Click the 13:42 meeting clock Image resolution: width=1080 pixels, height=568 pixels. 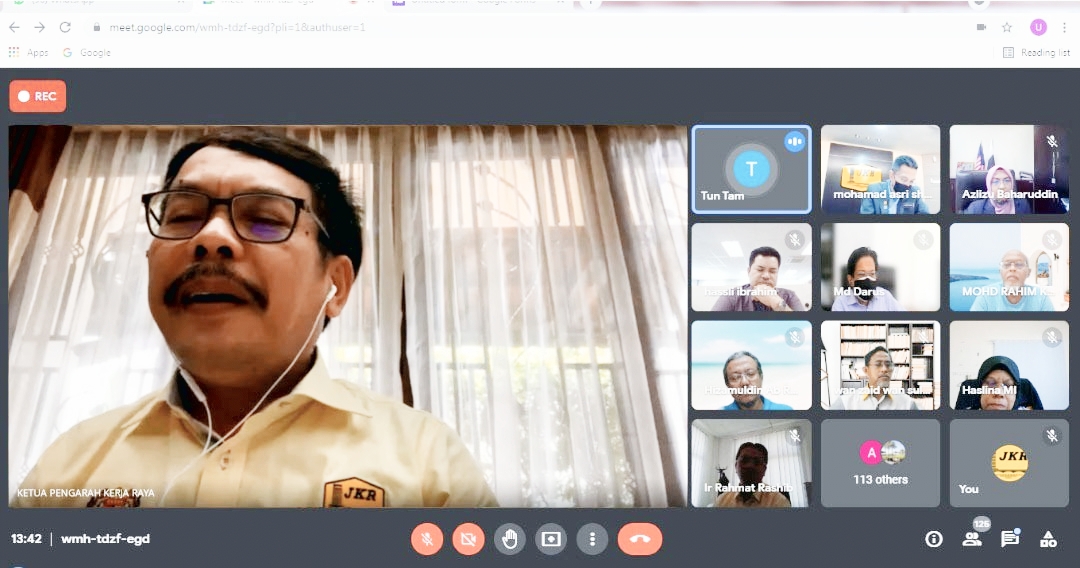point(26,538)
